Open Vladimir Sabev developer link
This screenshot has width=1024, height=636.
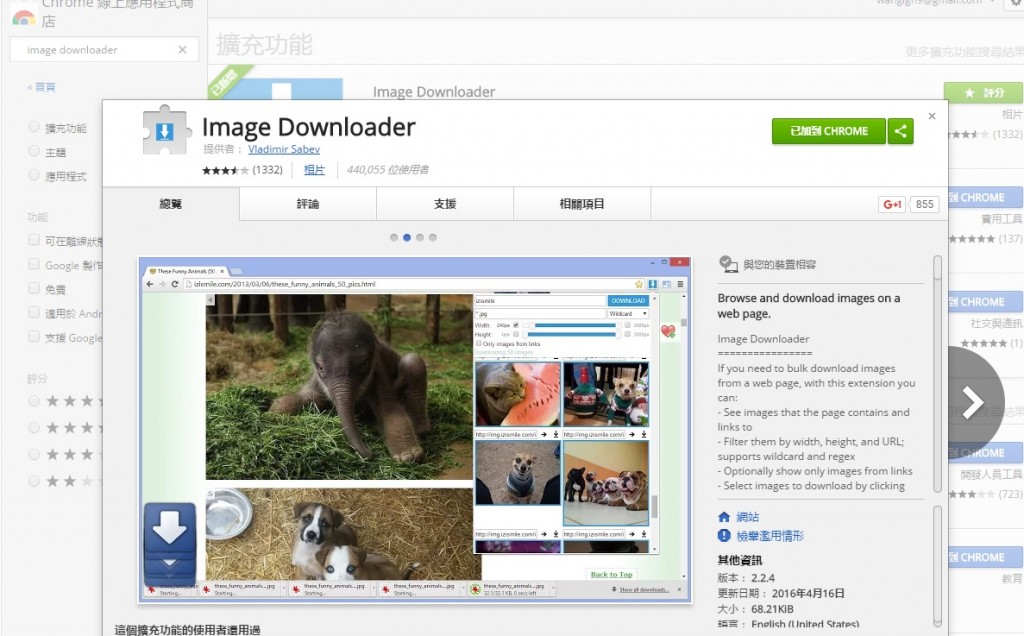pyautogui.click(x=284, y=150)
